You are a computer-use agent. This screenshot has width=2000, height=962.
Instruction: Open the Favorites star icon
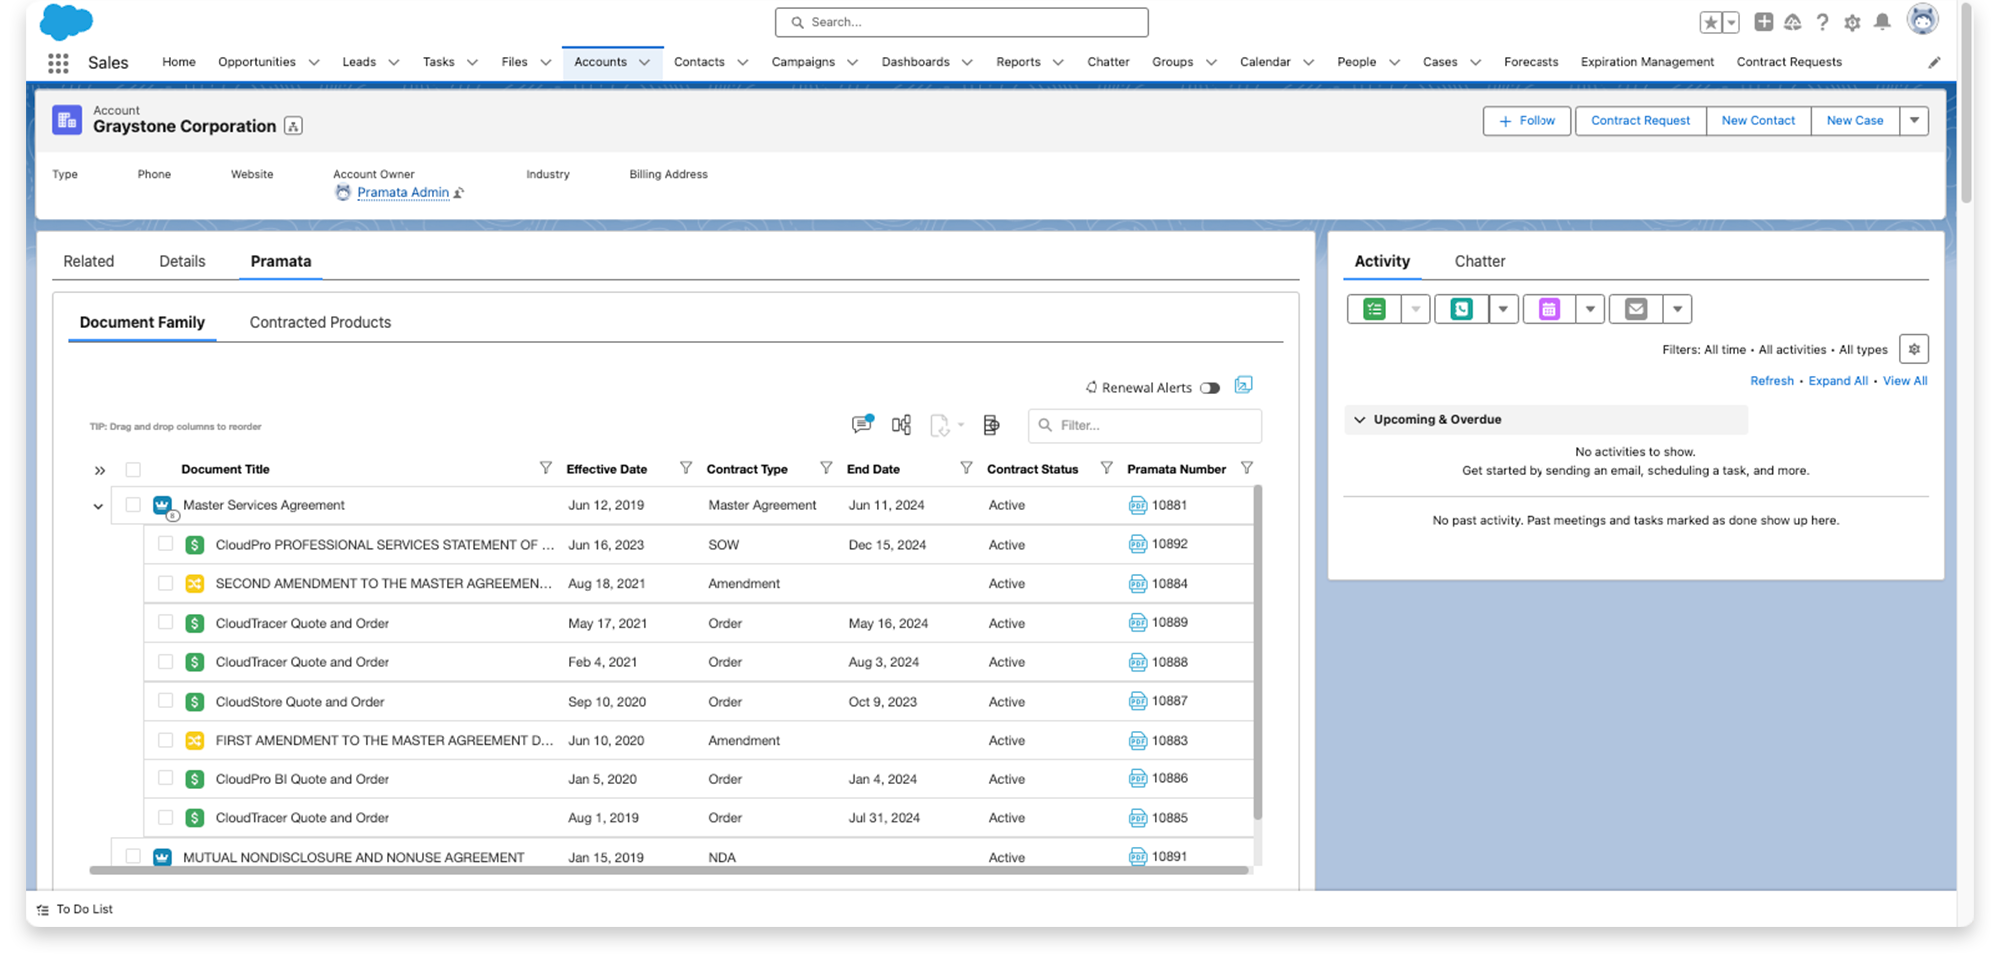pyautogui.click(x=1711, y=22)
